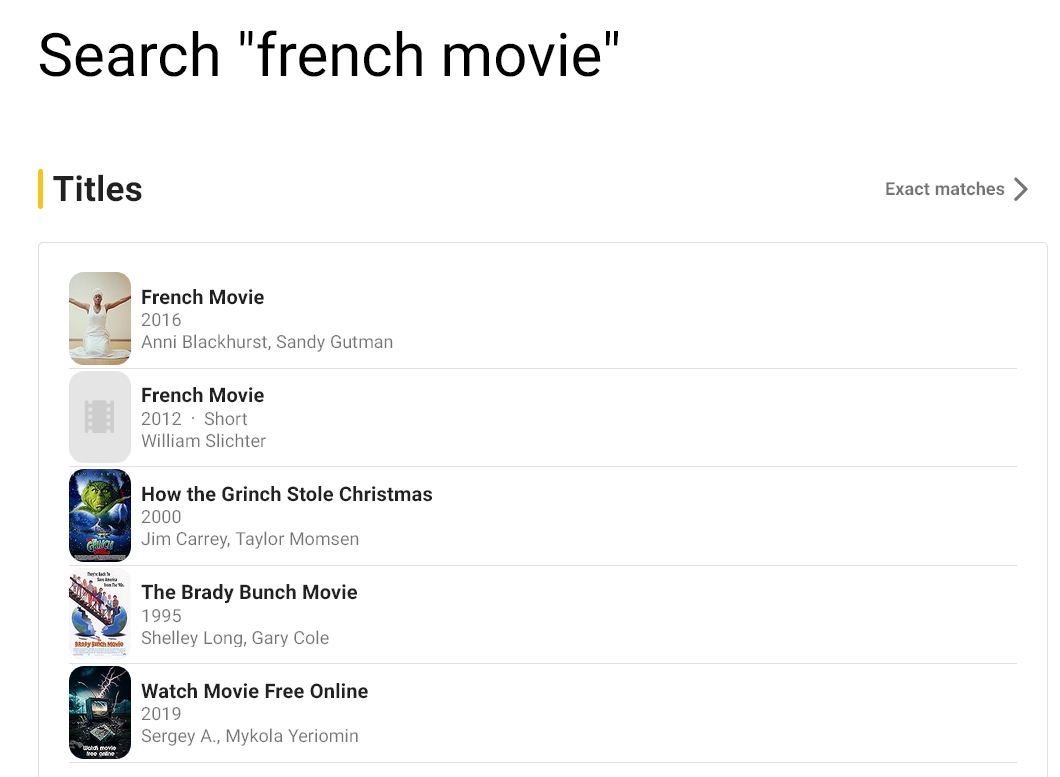This screenshot has width=1060, height=777.
Task: Click Jim Carrey, Taylor Momsen cast text
Action: pyautogui.click(x=250, y=539)
